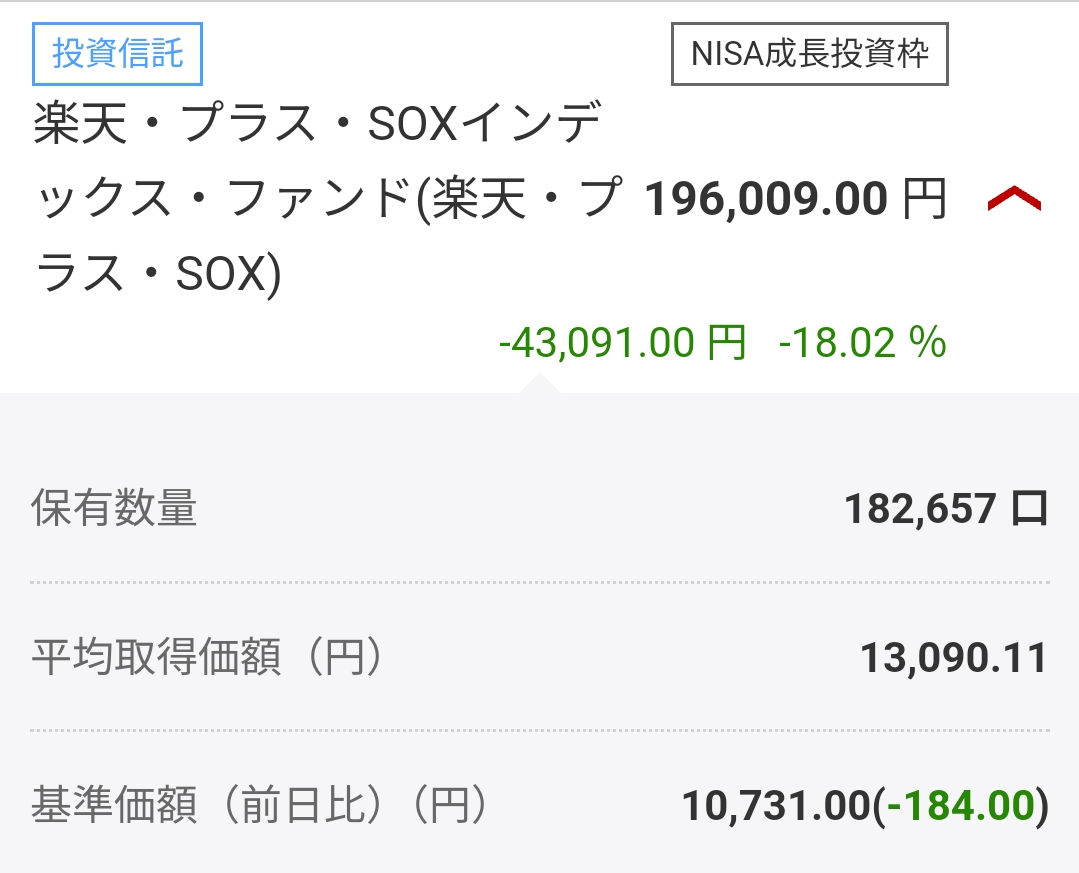Select the 平均取得価額（円） row label
Viewport: 1079px width, 873px height.
[207, 658]
